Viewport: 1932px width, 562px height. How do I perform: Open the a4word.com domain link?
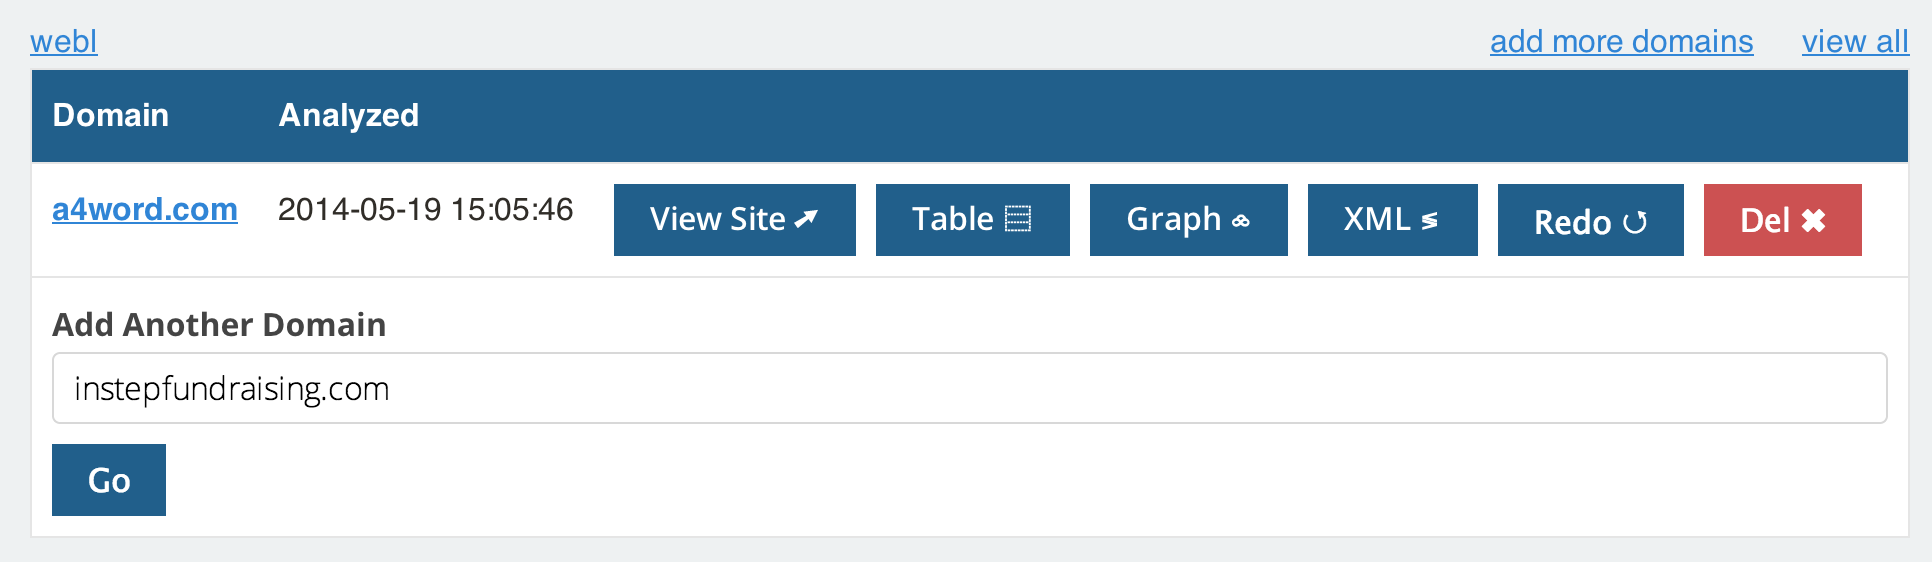click(145, 209)
